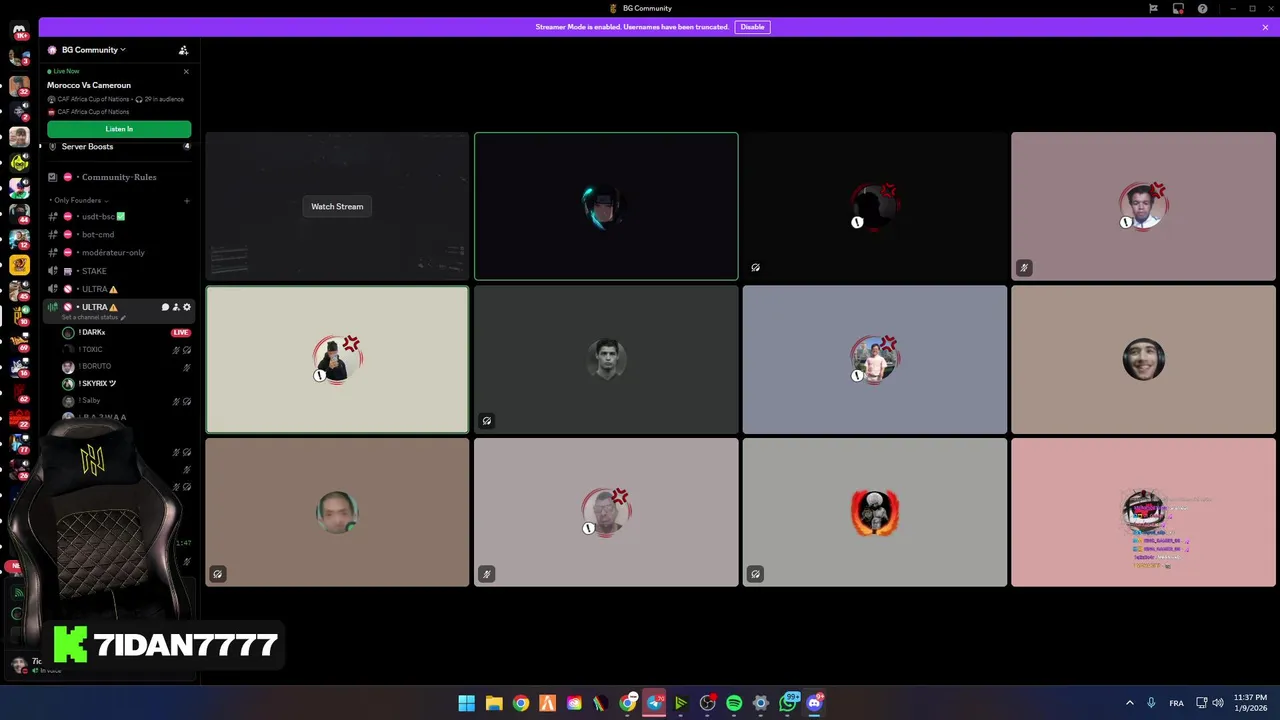The width and height of the screenshot is (1280, 720).
Task: Open Discord icon in taskbar
Action: pyautogui.click(x=814, y=703)
